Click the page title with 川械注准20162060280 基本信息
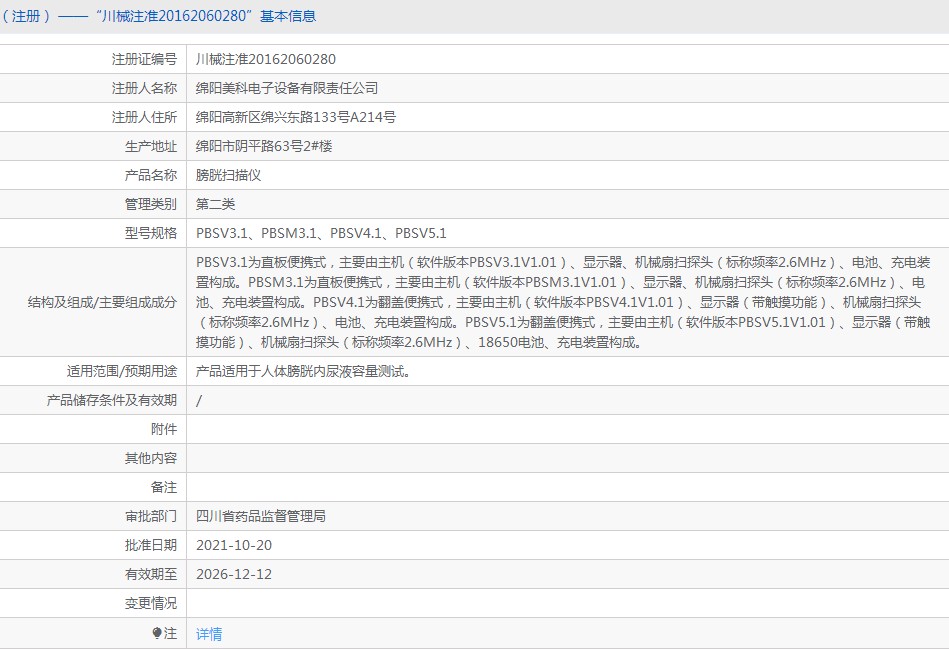Viewport: 949px width, 649px height. 159,16
